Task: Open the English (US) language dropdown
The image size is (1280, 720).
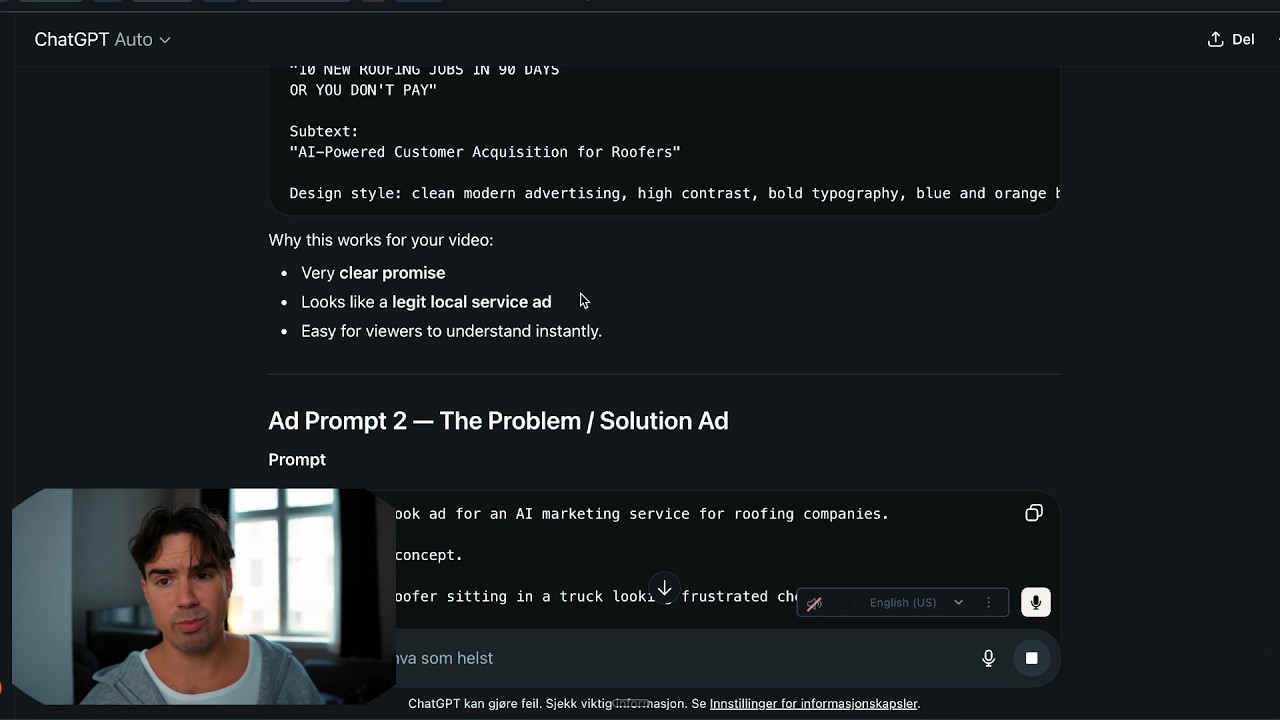Action: pos(915,602)
